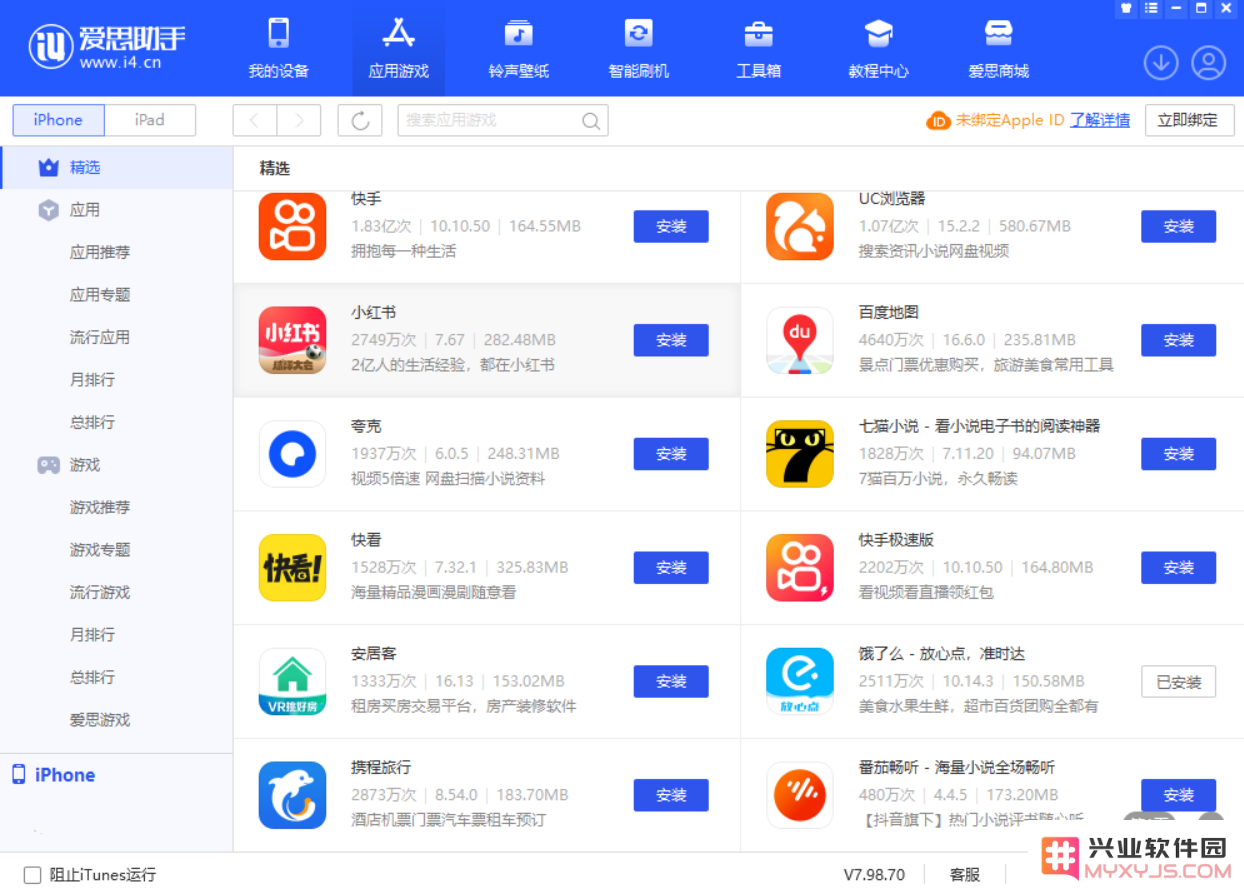Open the 饿了么 app icon

click(x=800, y=682)
